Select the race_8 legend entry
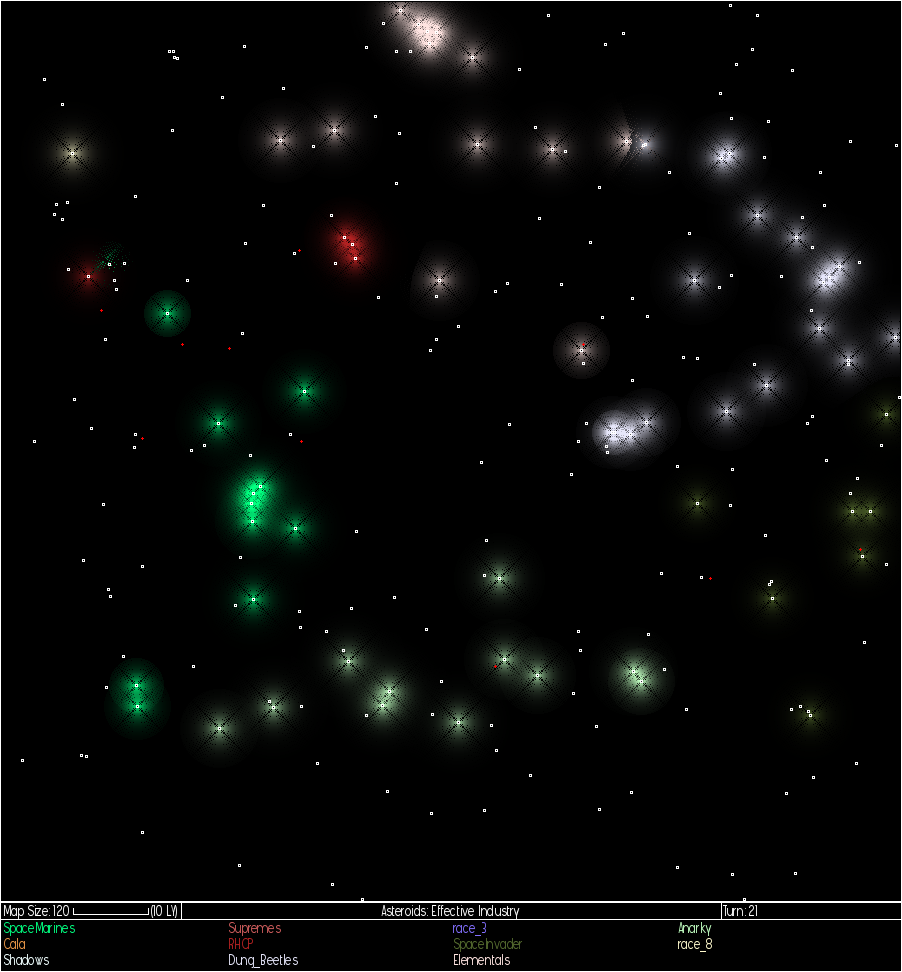Viewport: 902px width, 972px height. click(x=694, y=944)
